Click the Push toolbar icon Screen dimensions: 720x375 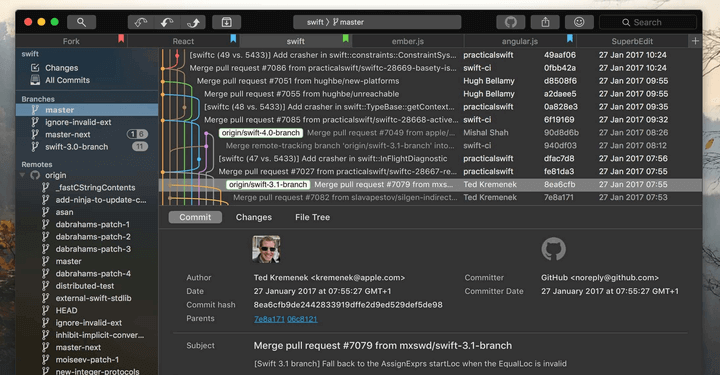[x=193, y=22]
